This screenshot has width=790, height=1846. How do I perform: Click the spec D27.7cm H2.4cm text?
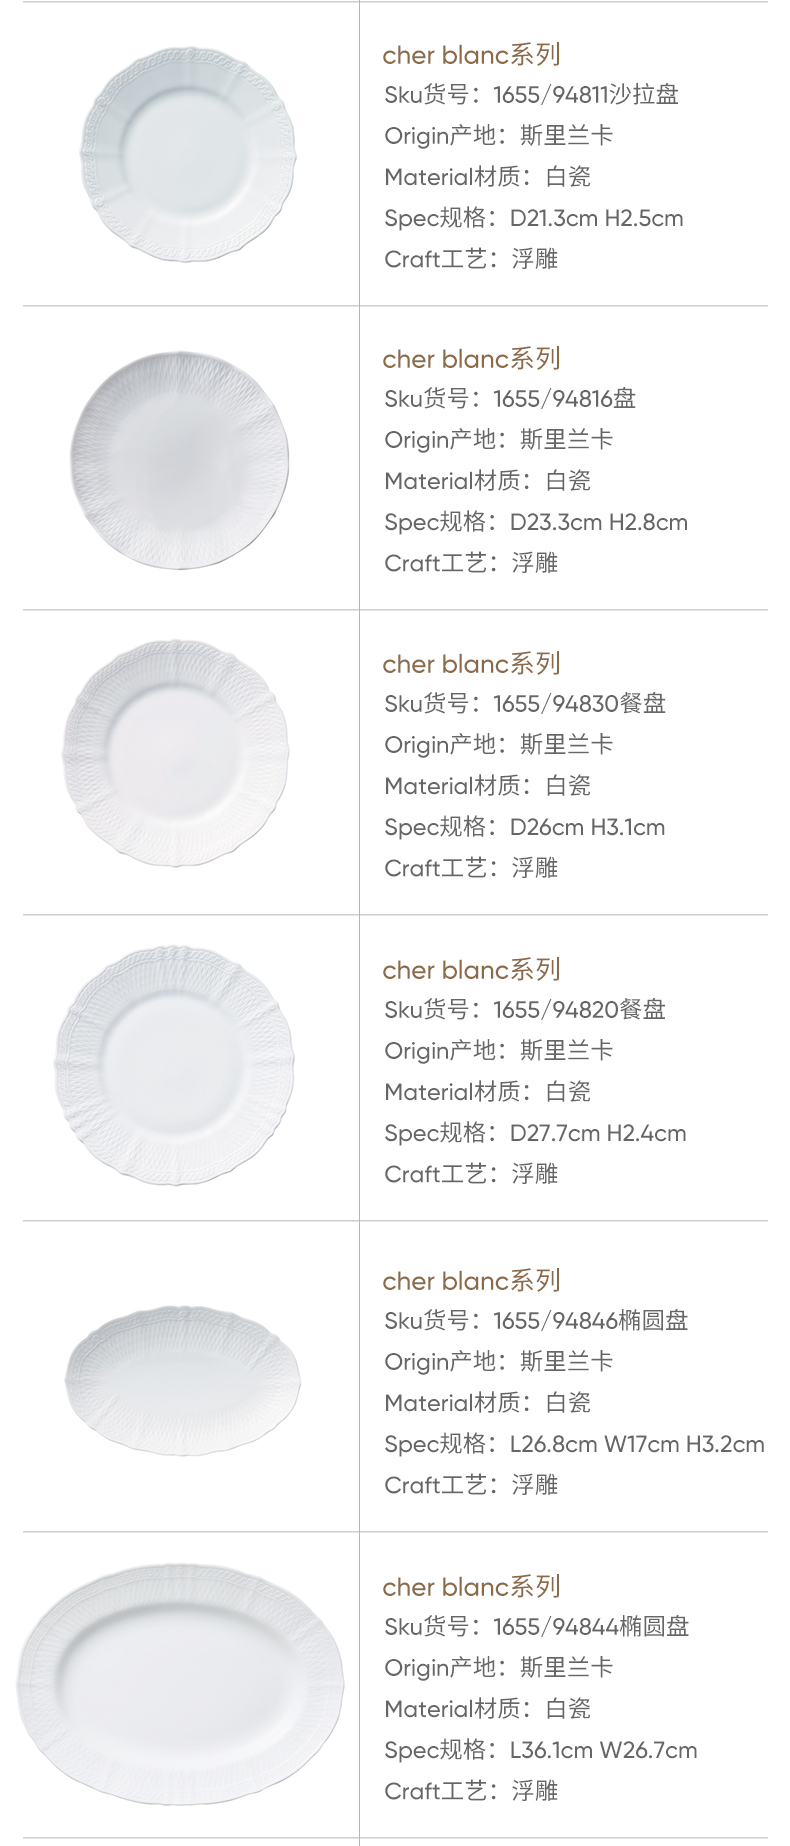coord(535,1133)
